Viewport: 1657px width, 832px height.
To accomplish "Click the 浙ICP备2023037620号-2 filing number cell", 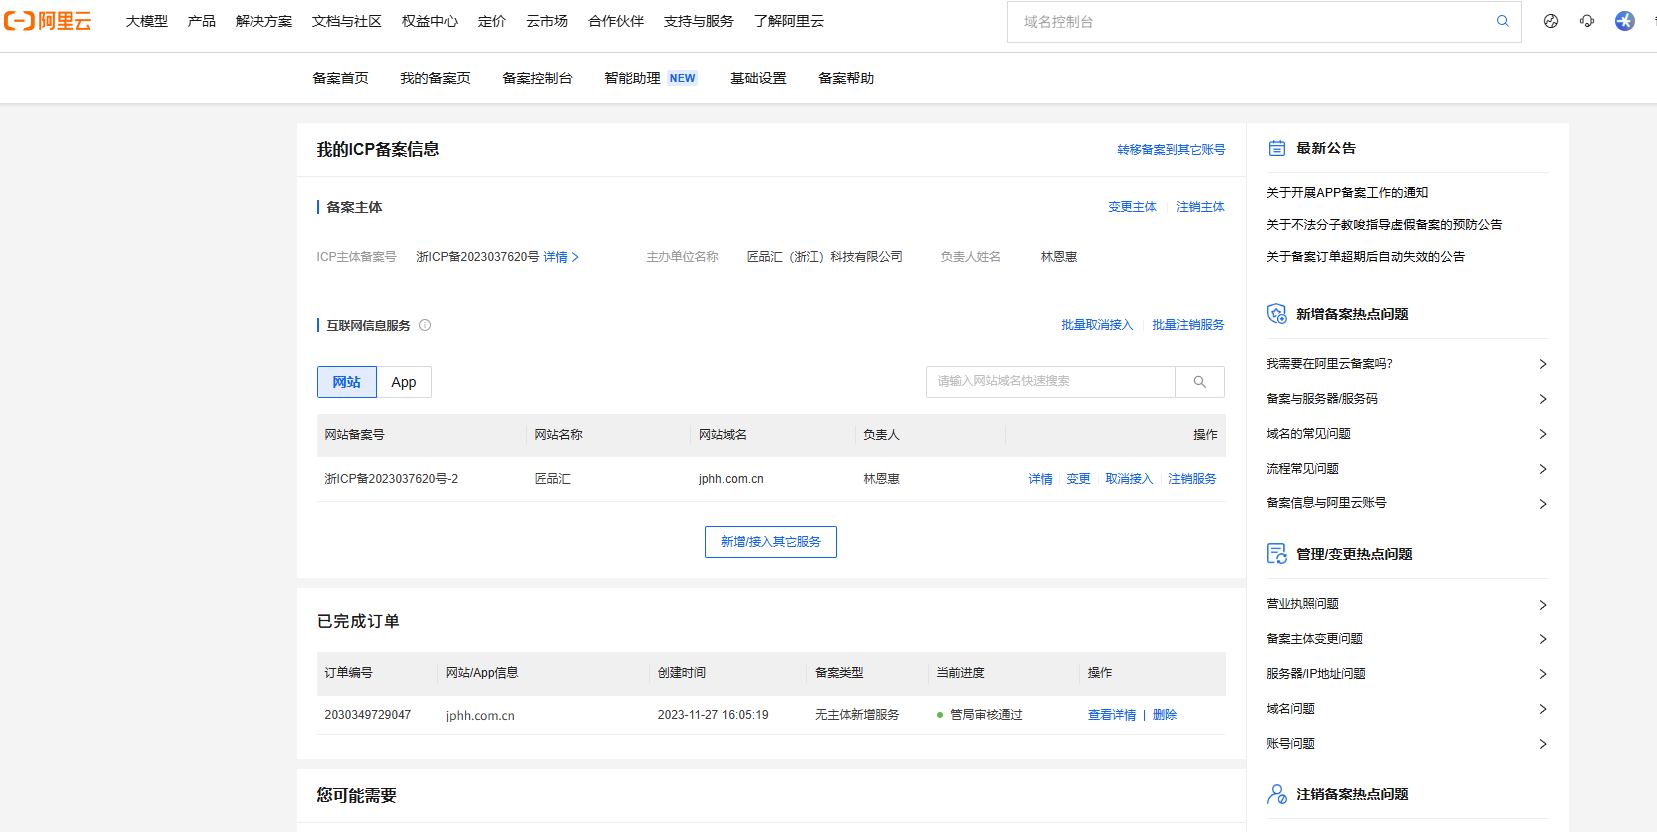I will (391, 479).
